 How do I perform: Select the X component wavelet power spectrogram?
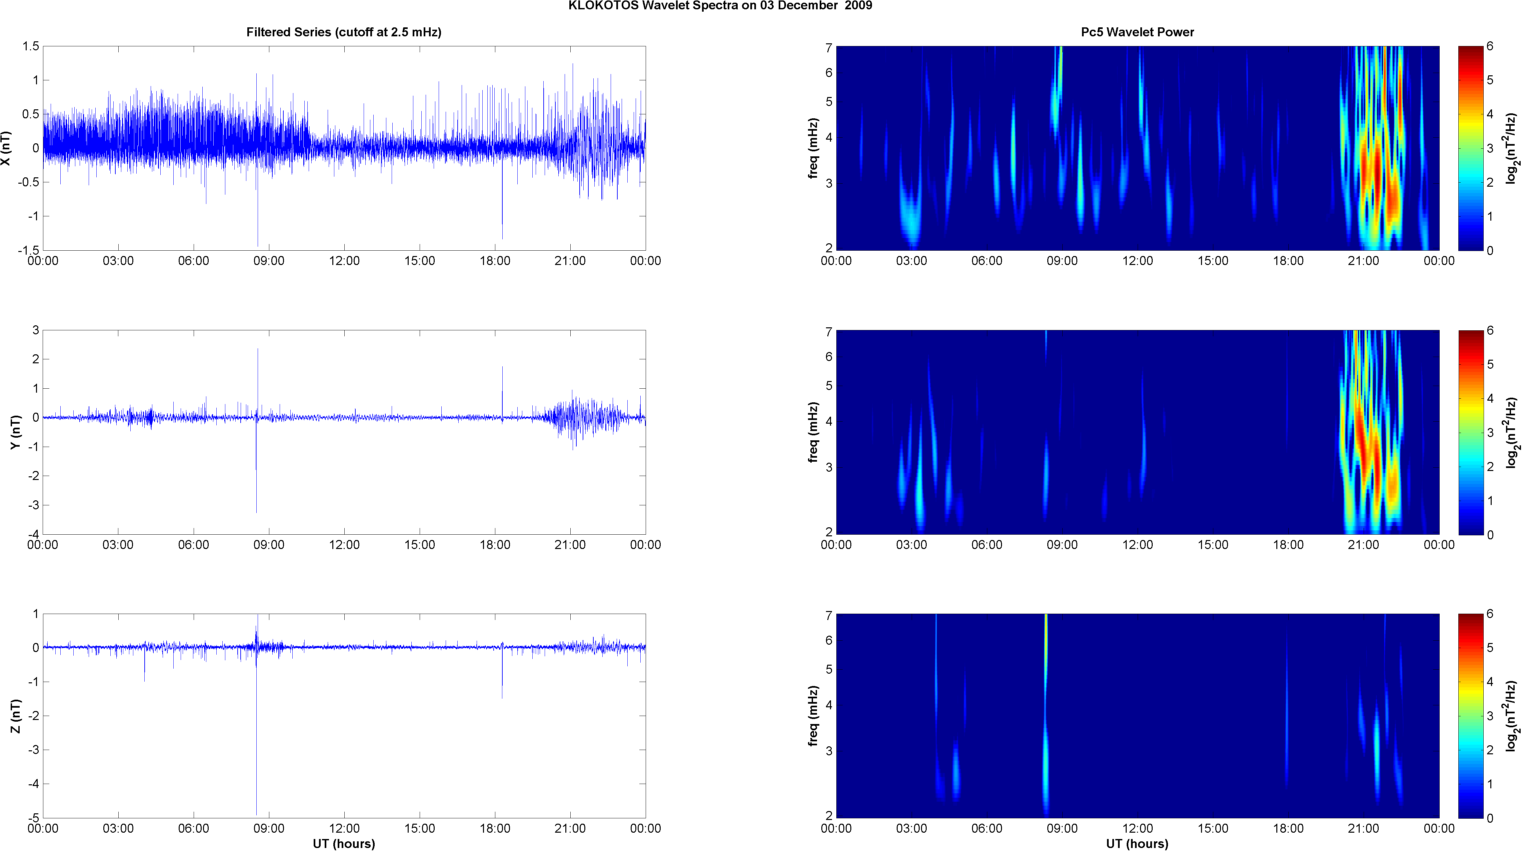tap(1137, 148)
